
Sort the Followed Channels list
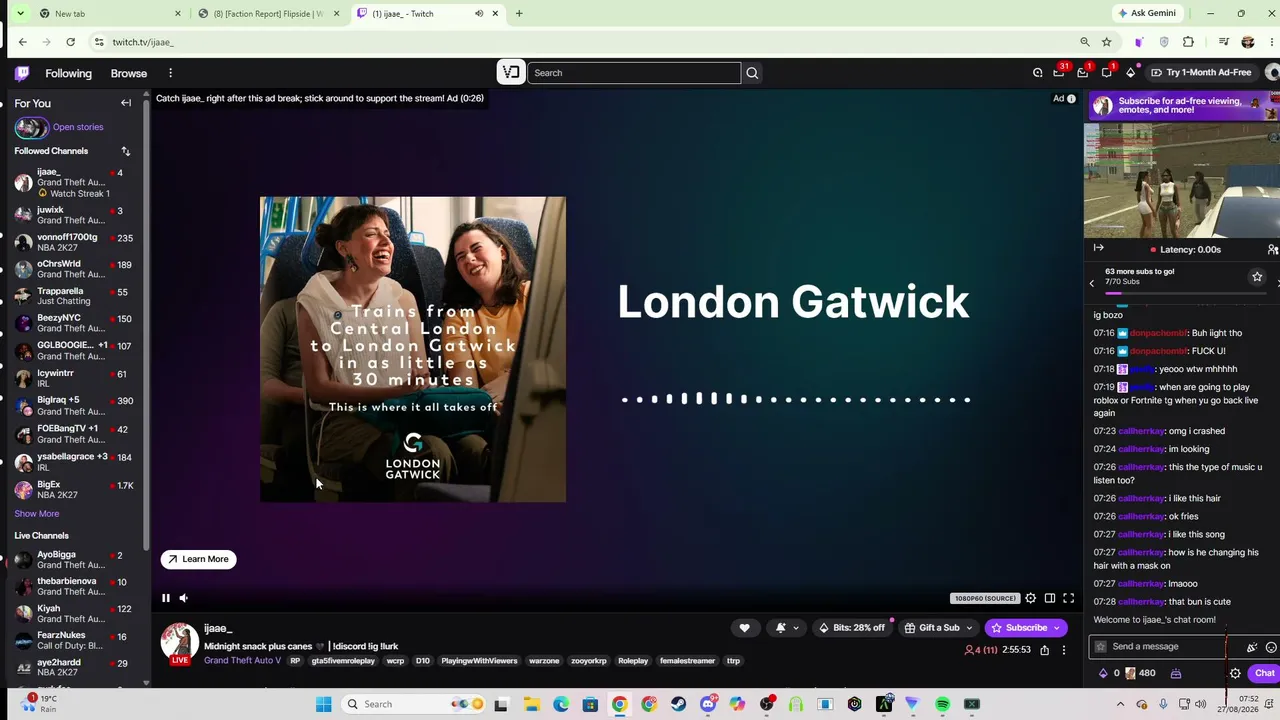click(x=126, y=151)
